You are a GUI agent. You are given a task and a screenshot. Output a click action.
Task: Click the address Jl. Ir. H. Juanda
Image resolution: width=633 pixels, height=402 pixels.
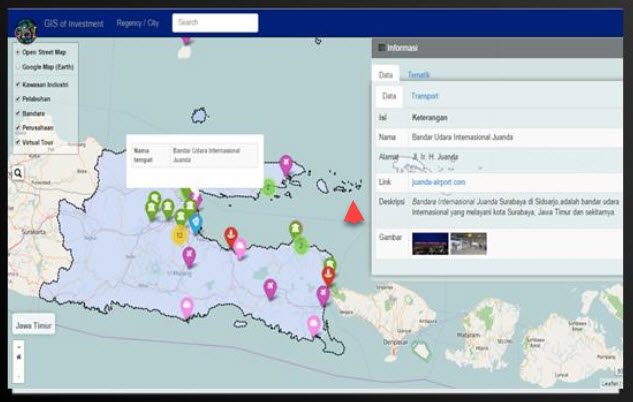point(435,157)
